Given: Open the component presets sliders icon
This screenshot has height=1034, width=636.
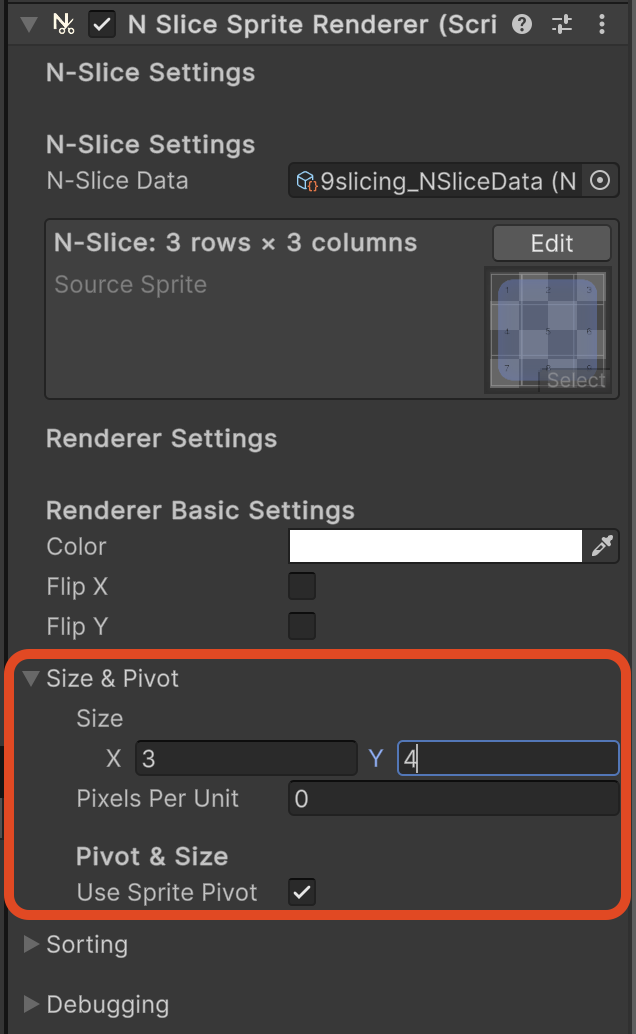Looking at the screenshot, I should 562,25.
